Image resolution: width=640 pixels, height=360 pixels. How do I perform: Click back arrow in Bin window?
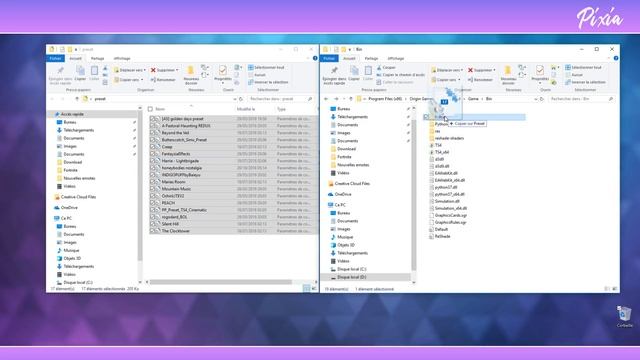[x=326, y=99]
